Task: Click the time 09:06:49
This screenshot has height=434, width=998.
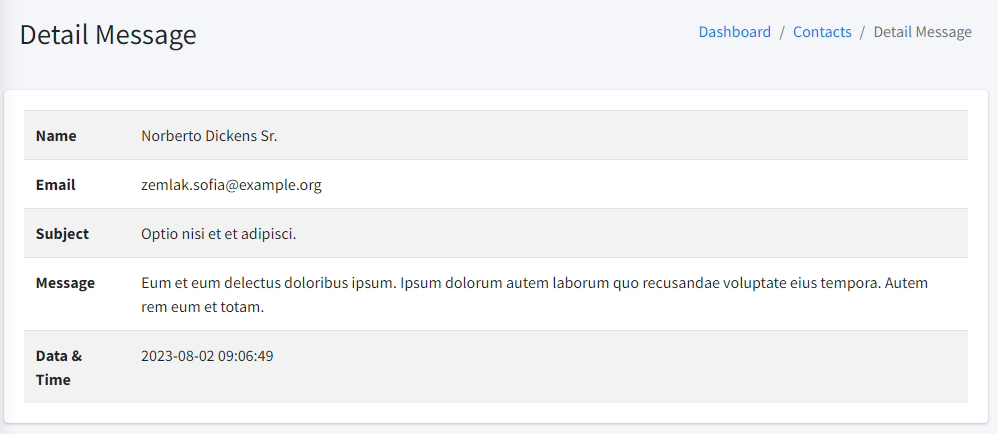Action: 247,356
